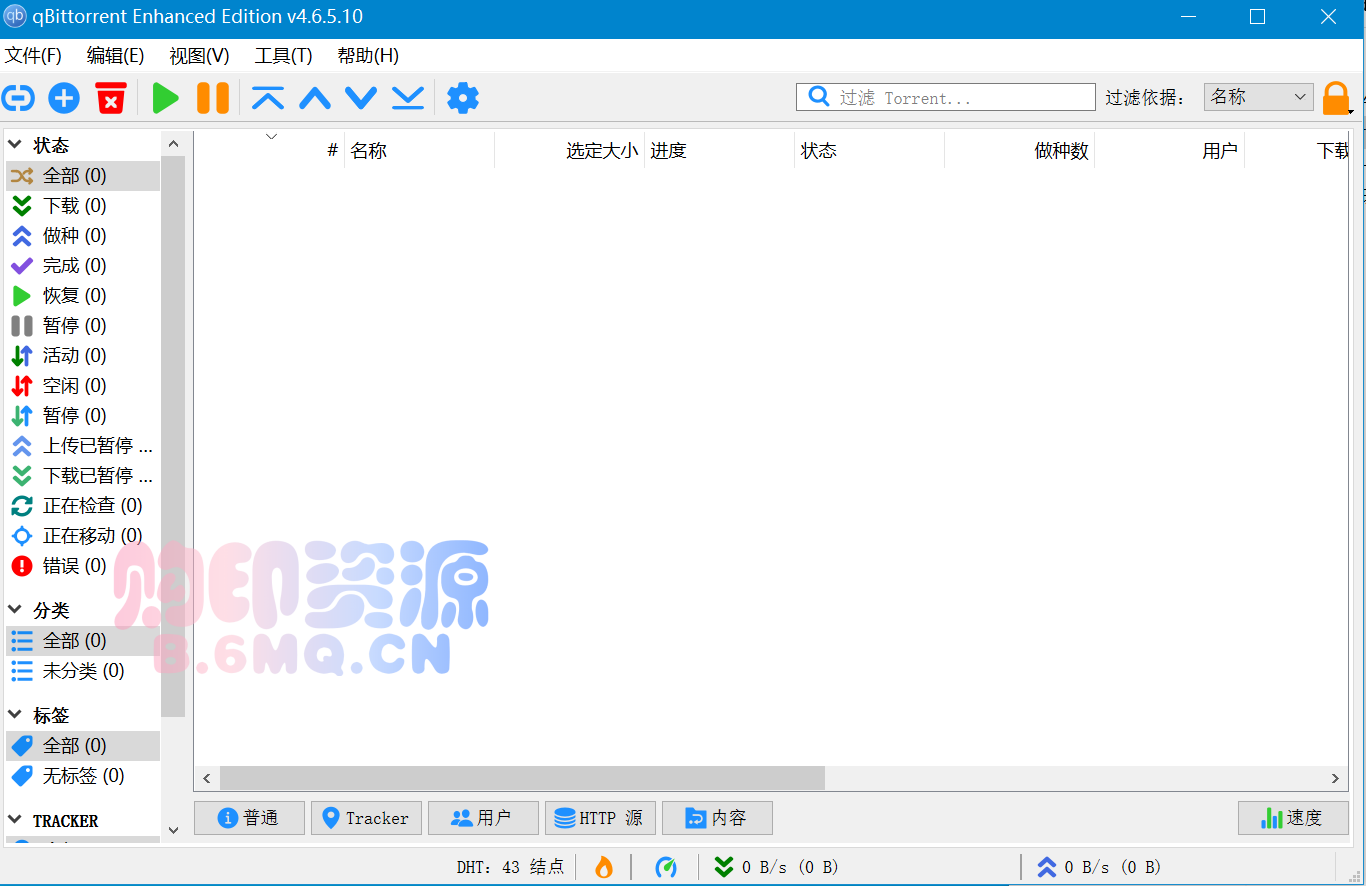Sort by # queue column header

tap(269, 151)
